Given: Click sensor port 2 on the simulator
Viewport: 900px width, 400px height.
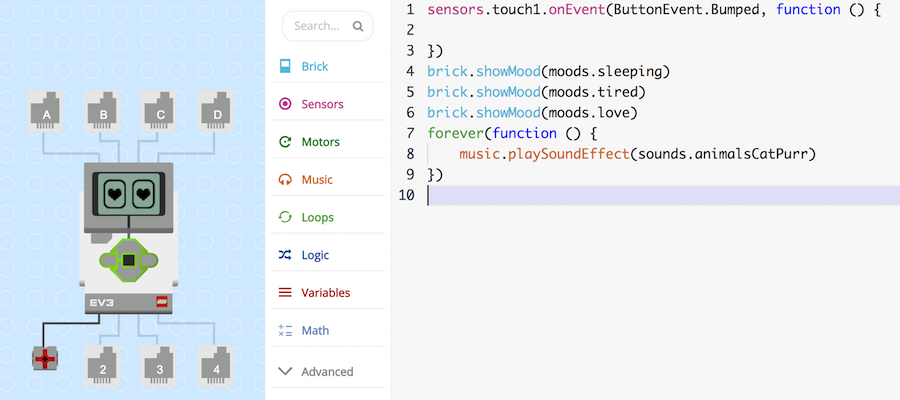Looking at the screenshot, I should (103, 366).
